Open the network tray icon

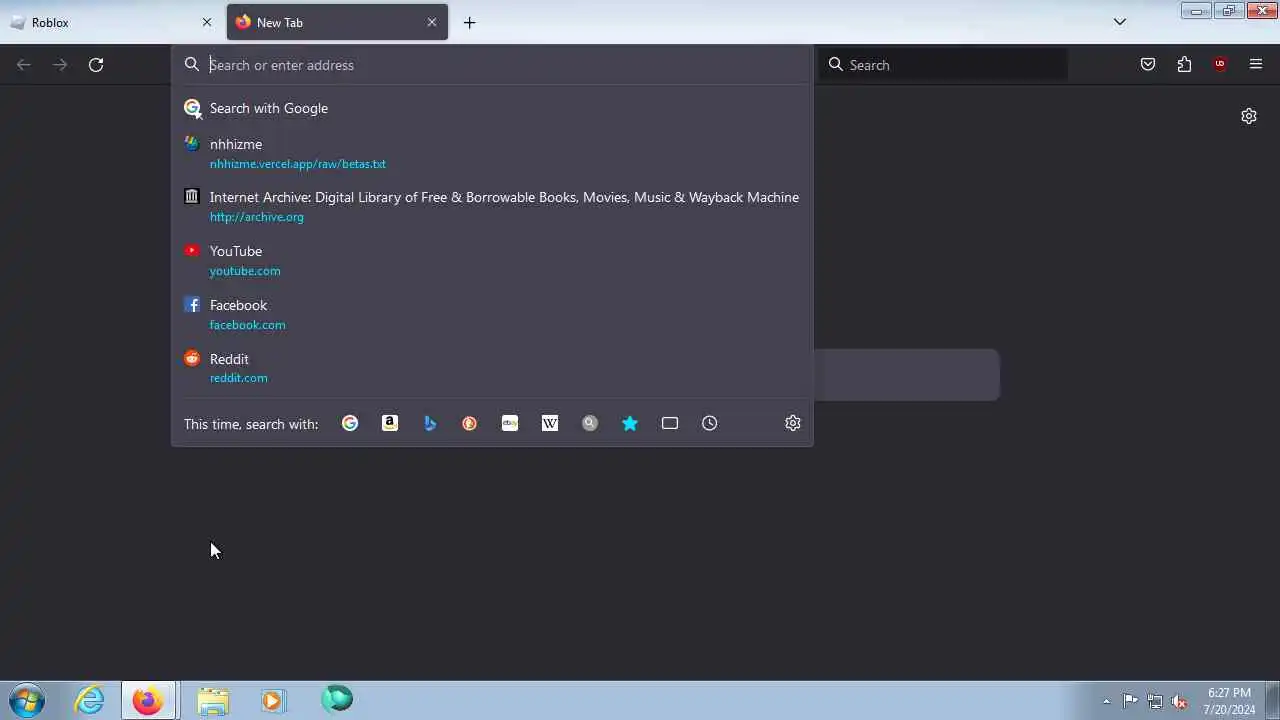[1155, 701]
